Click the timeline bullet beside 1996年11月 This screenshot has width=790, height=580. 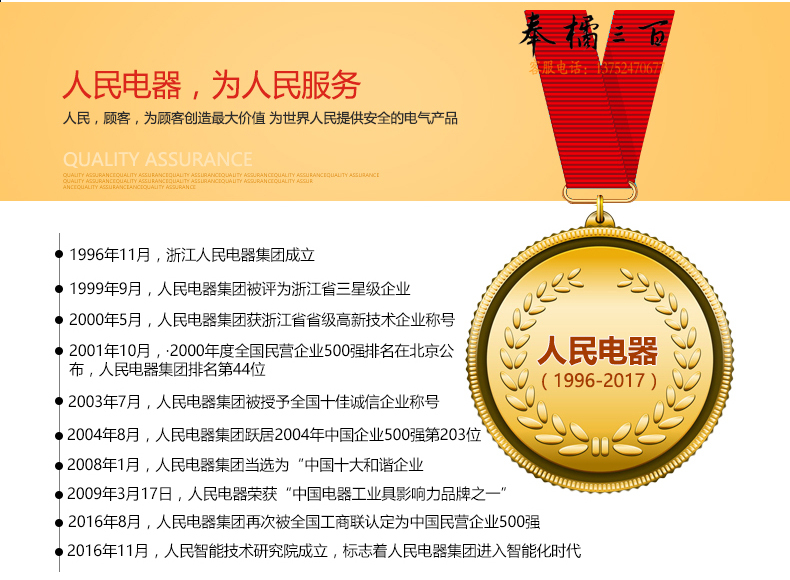[x=59, y=254]
